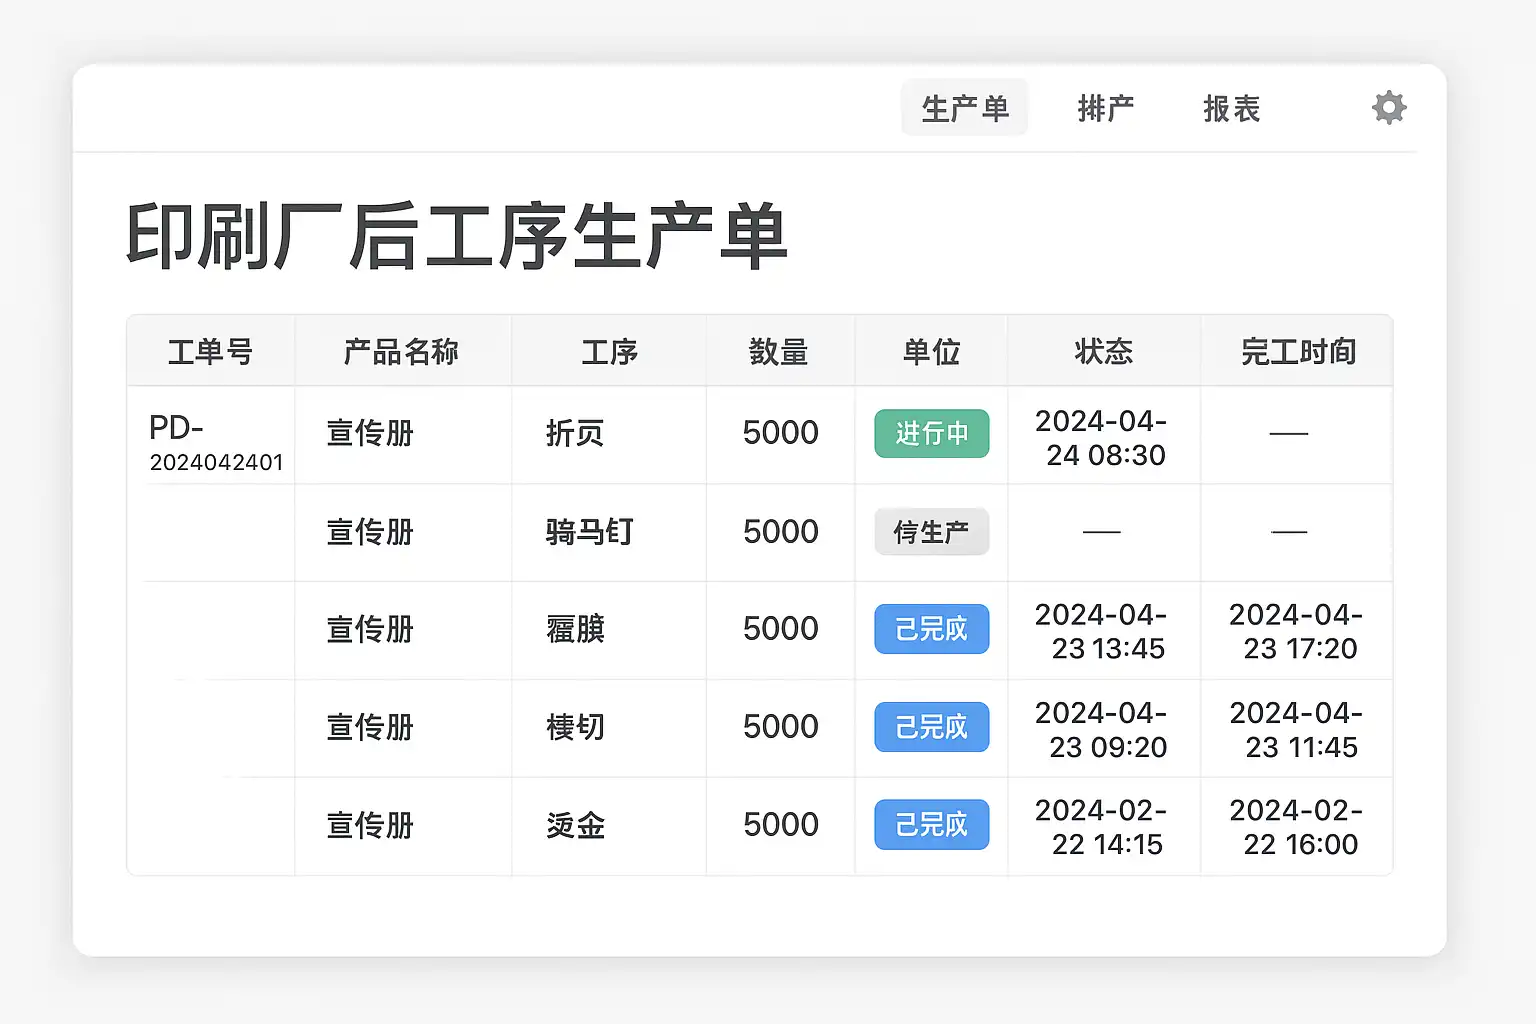Open settings via the gear icon
The image size is (1536, 1024).
click(1388, 108)
